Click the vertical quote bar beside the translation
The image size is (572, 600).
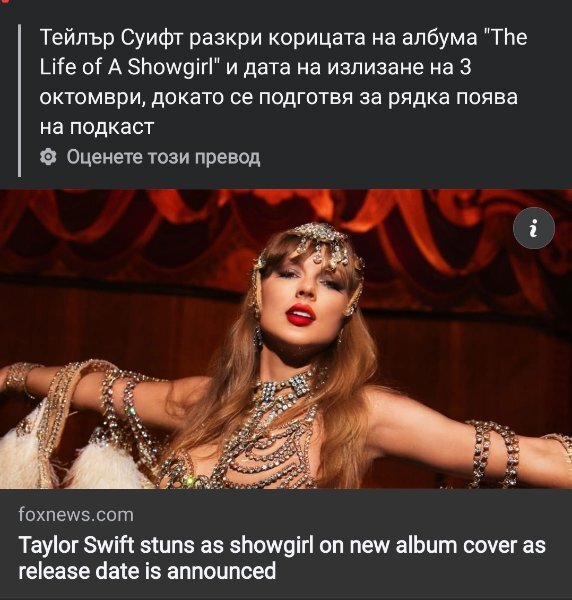tap(20, 101)
